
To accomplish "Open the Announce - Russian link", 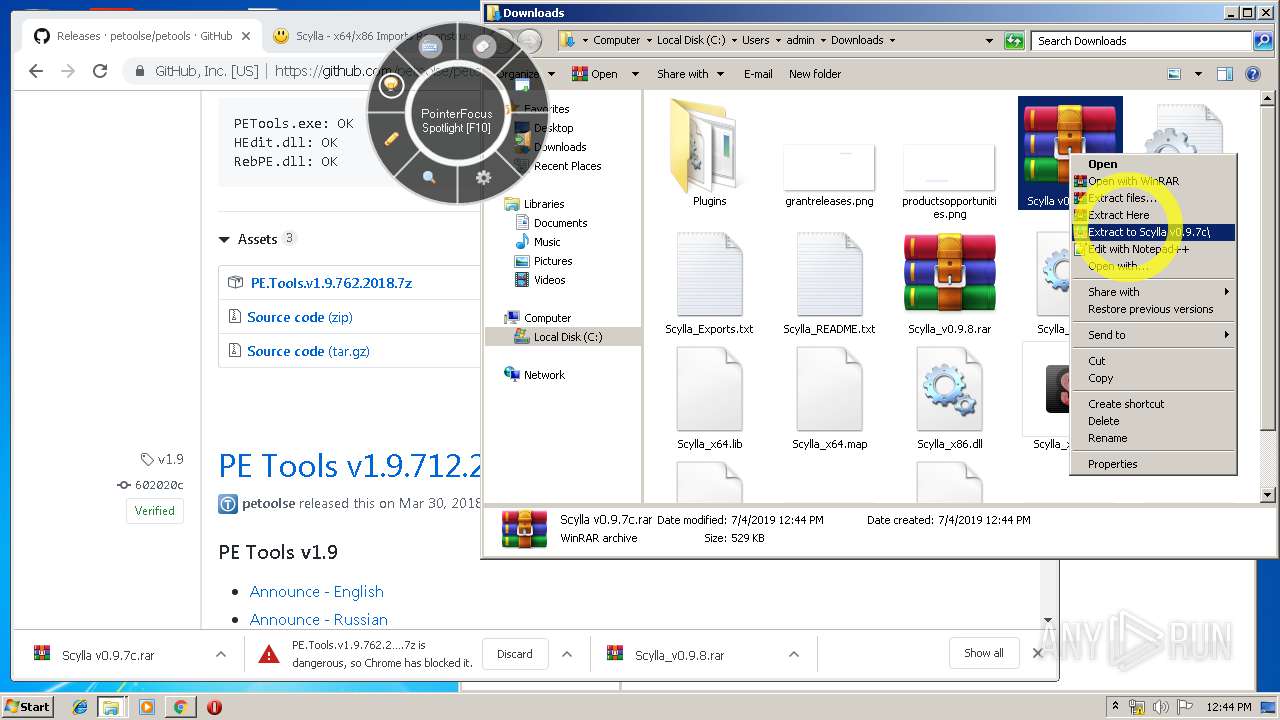I will click(318, 620).
